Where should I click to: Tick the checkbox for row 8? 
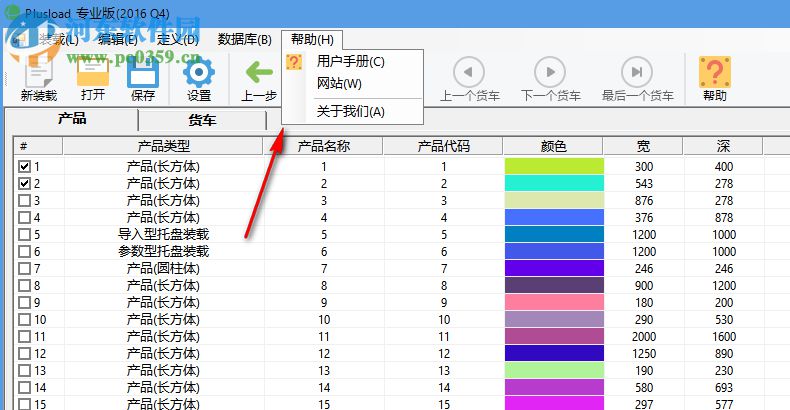(24, 286)
